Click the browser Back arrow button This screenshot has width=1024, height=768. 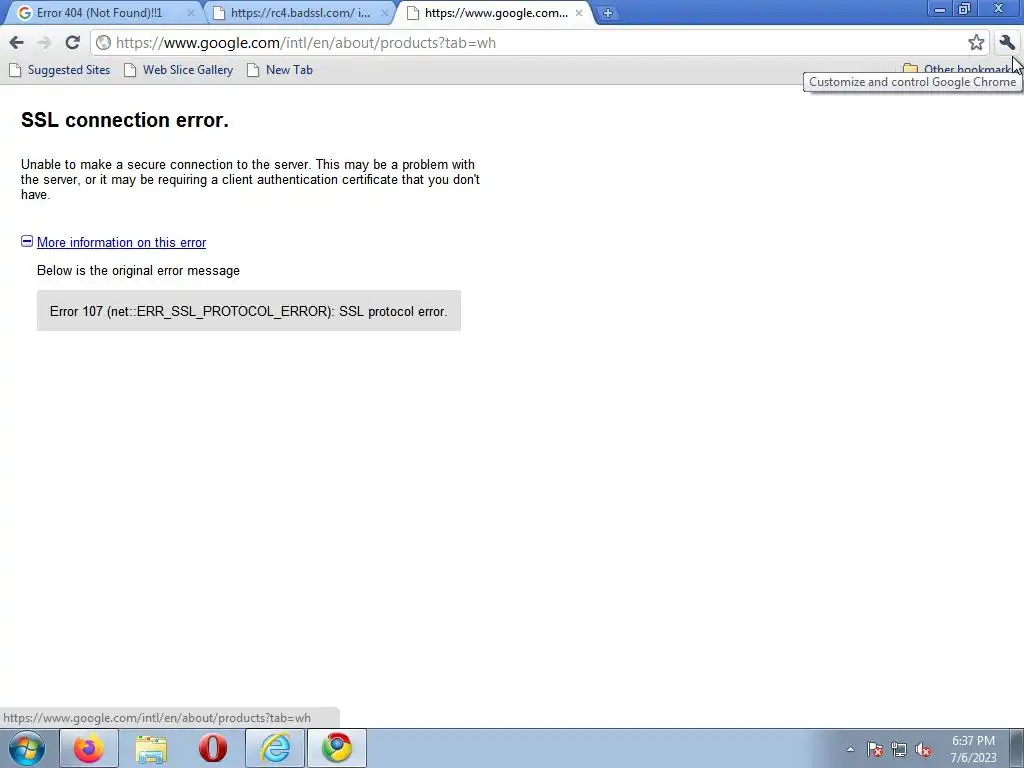click(x=16, y=43)
